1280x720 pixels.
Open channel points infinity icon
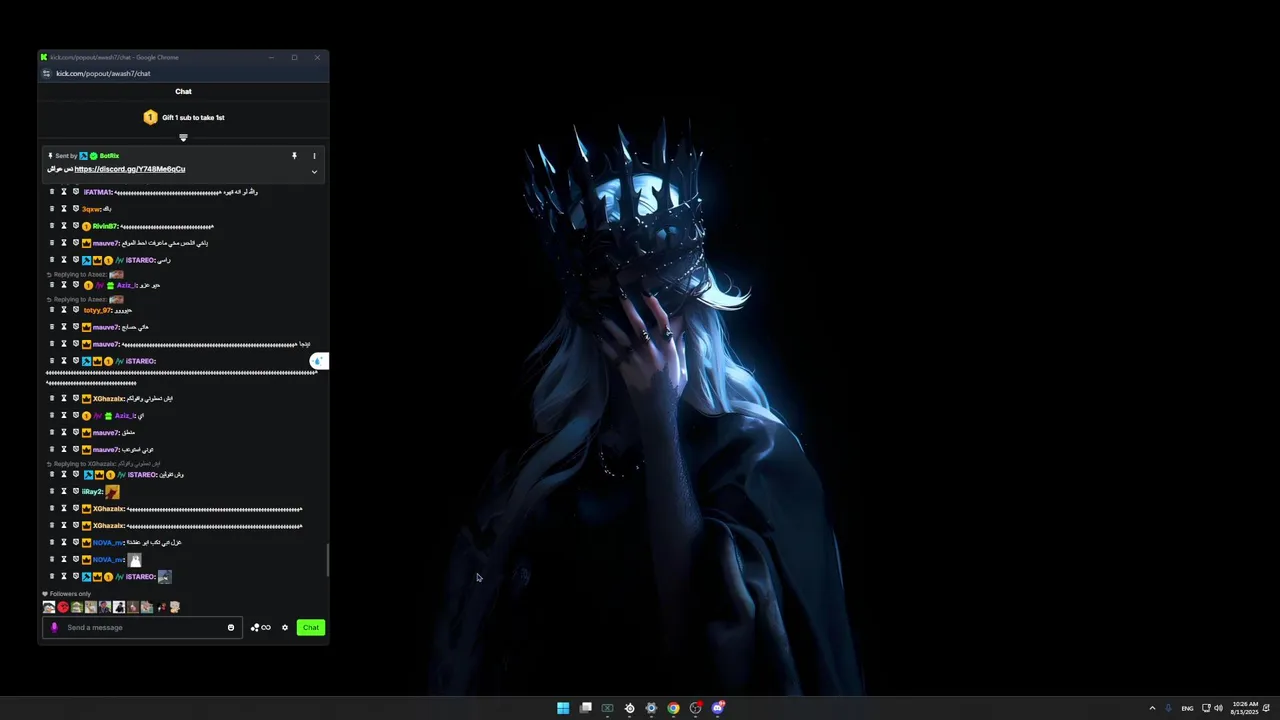(x=261, y=628)
